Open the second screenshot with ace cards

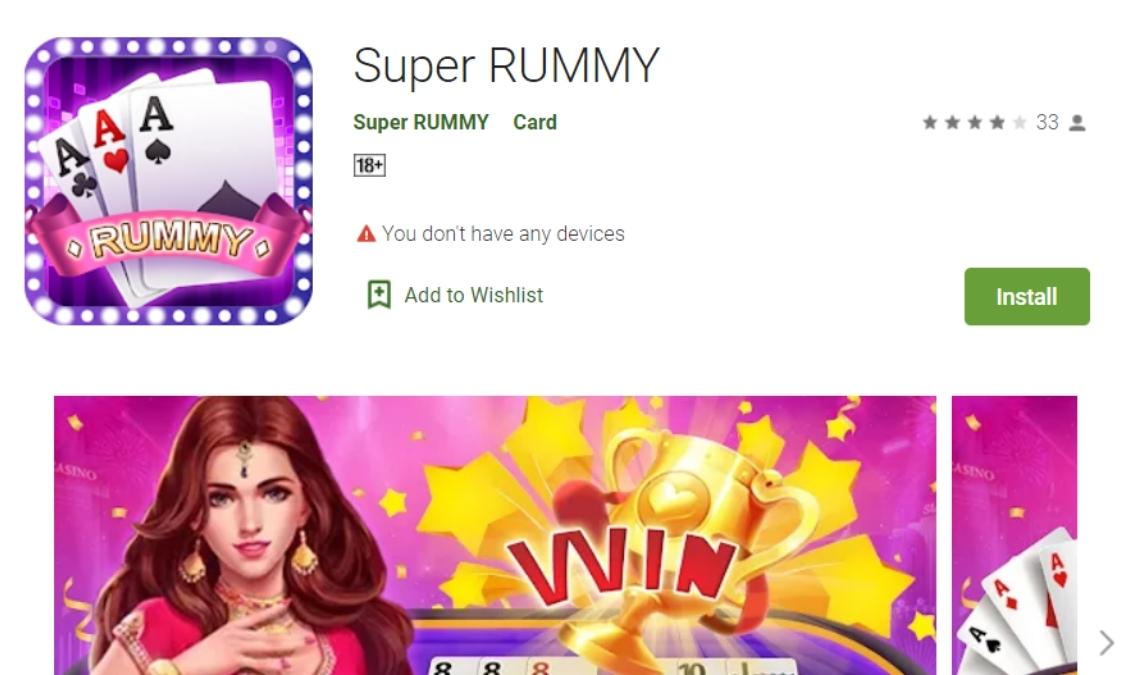pos(1015,535)
